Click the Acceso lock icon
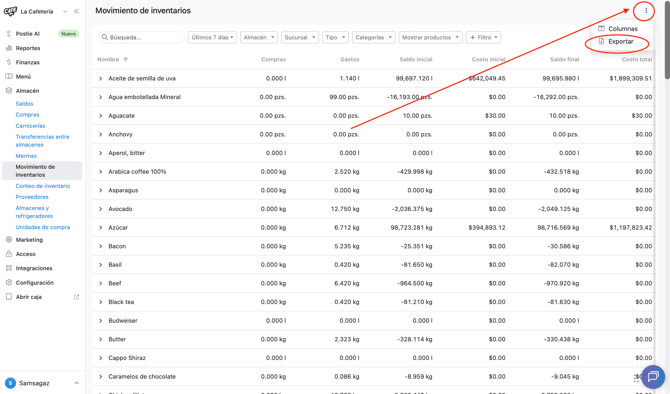Screen dimensions: 670x394 [x=9, y=254]
